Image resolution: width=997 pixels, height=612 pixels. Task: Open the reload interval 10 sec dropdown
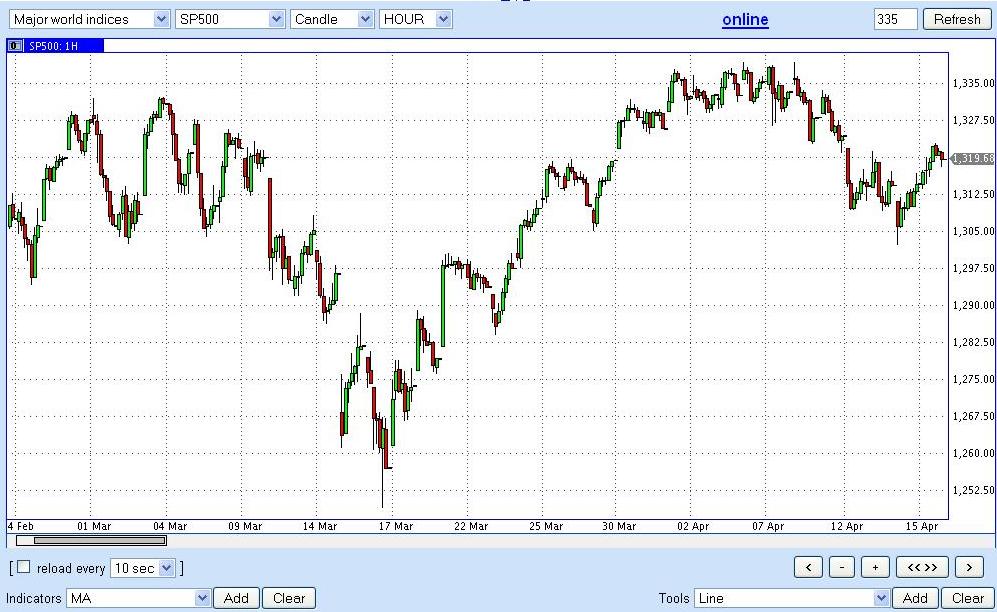143,568
